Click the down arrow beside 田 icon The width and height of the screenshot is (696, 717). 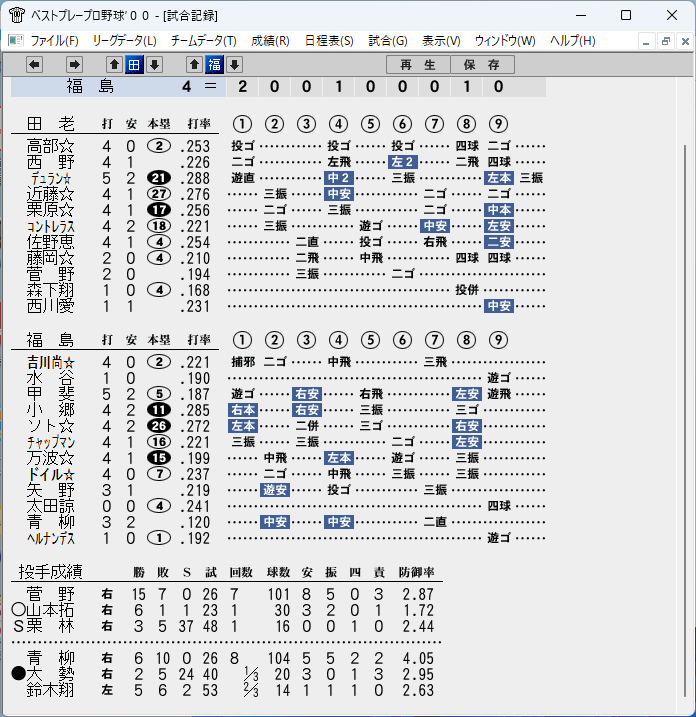click(x=155, y=64)
